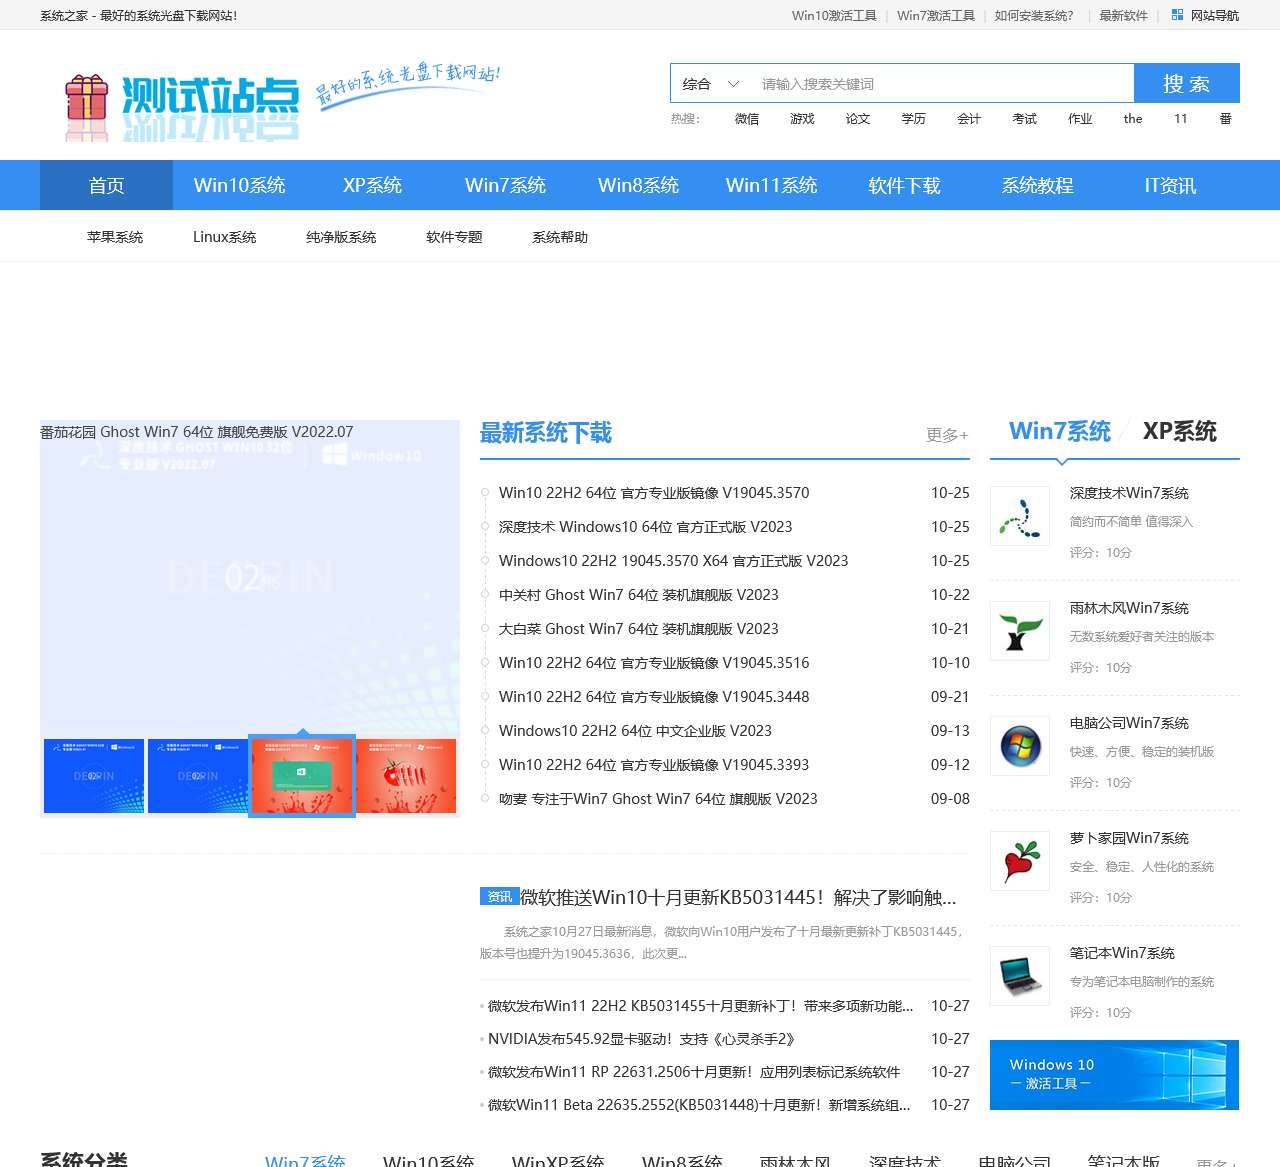Click the gift box site logo
The image size is (1280, 1167).
tap(87, 107)
